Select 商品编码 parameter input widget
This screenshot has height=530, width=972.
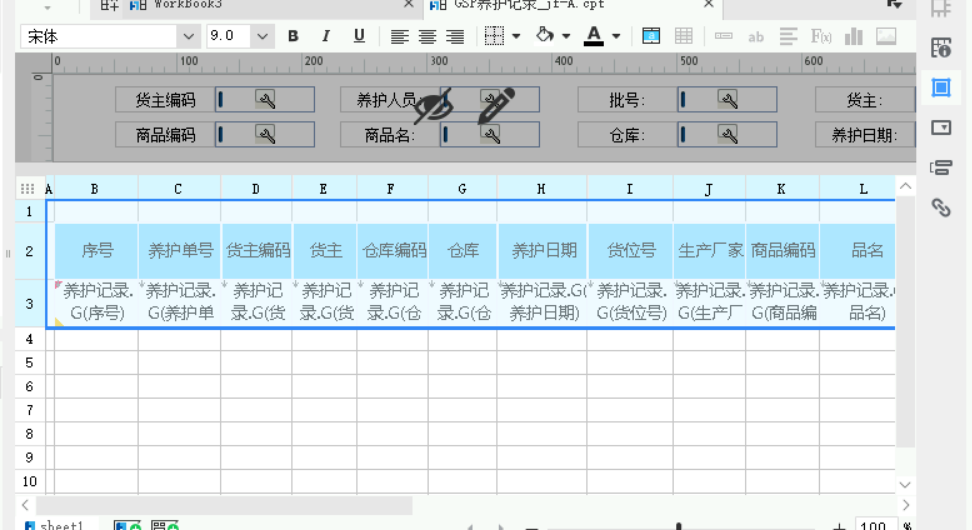(265, 135)
